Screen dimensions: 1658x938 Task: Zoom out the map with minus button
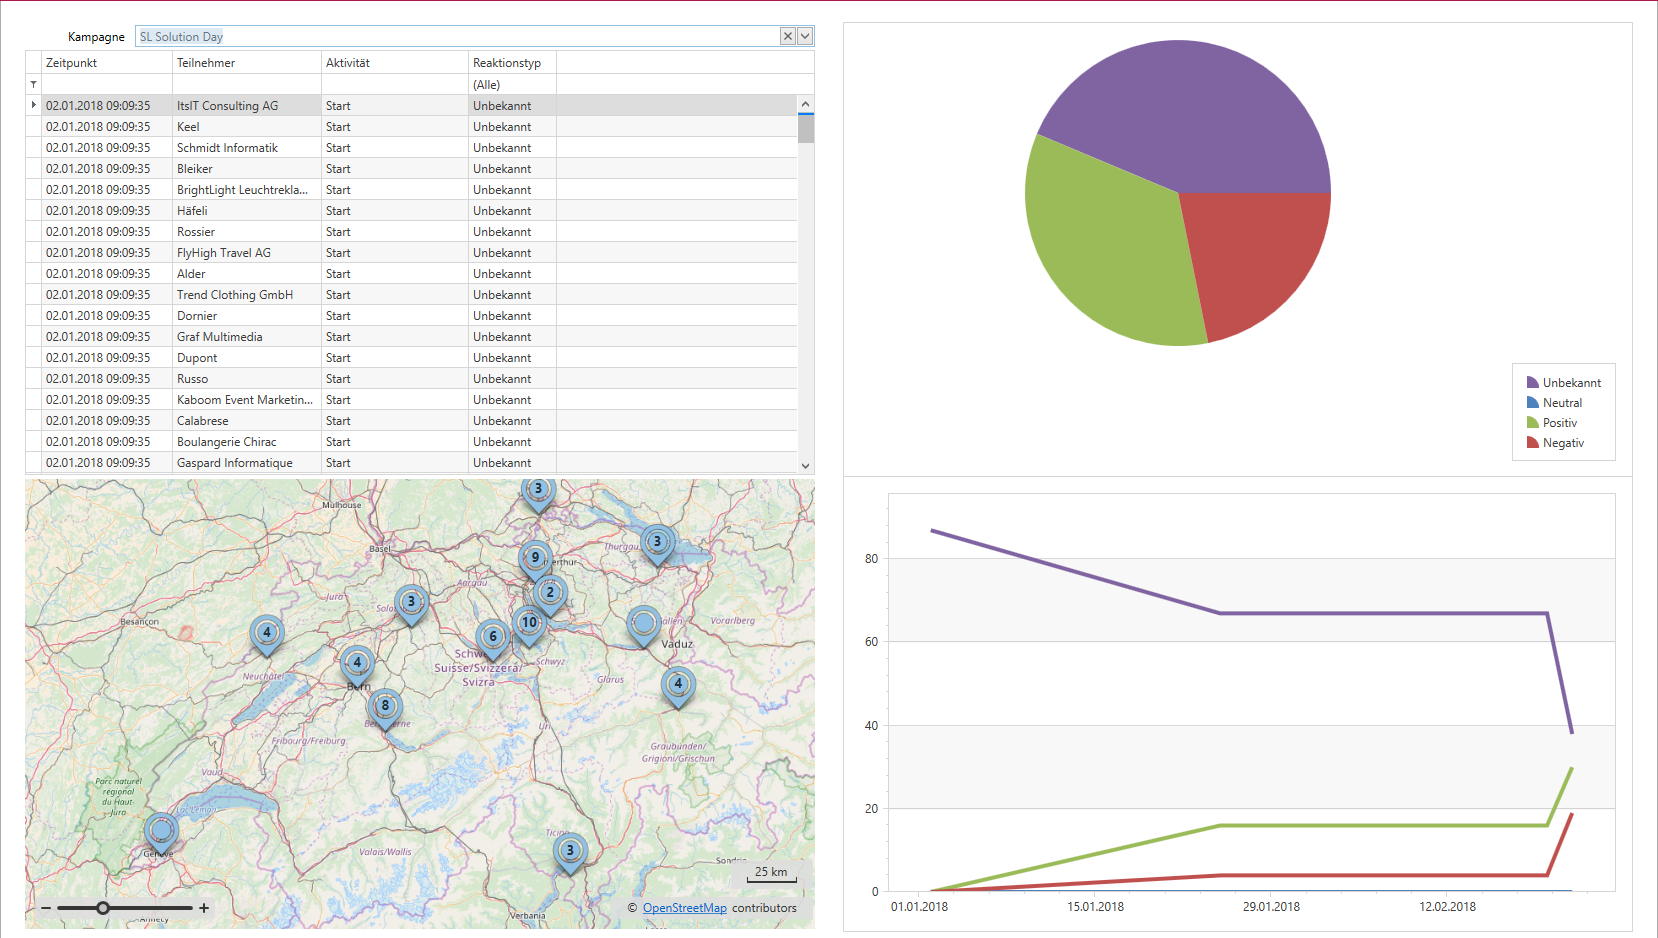46,908
